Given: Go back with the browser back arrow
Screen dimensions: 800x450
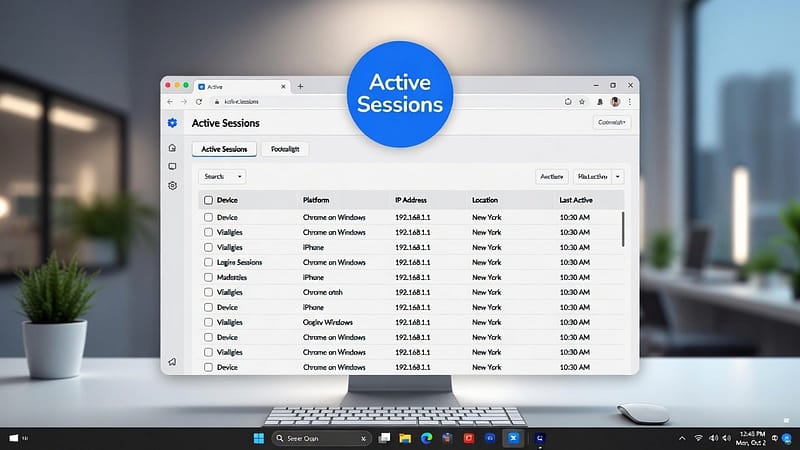Looking at the screenshot, I should click(x=170, y=102).
